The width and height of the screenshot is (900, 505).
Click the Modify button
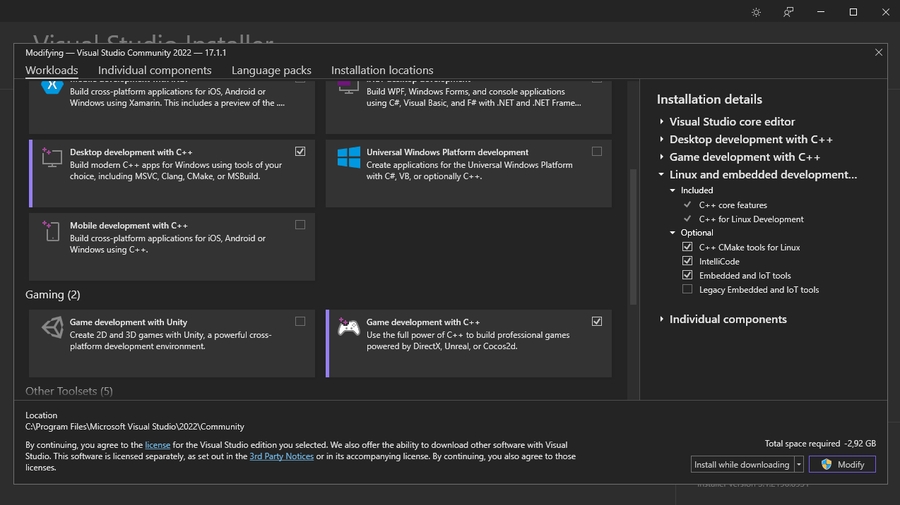tap(842, 465)
